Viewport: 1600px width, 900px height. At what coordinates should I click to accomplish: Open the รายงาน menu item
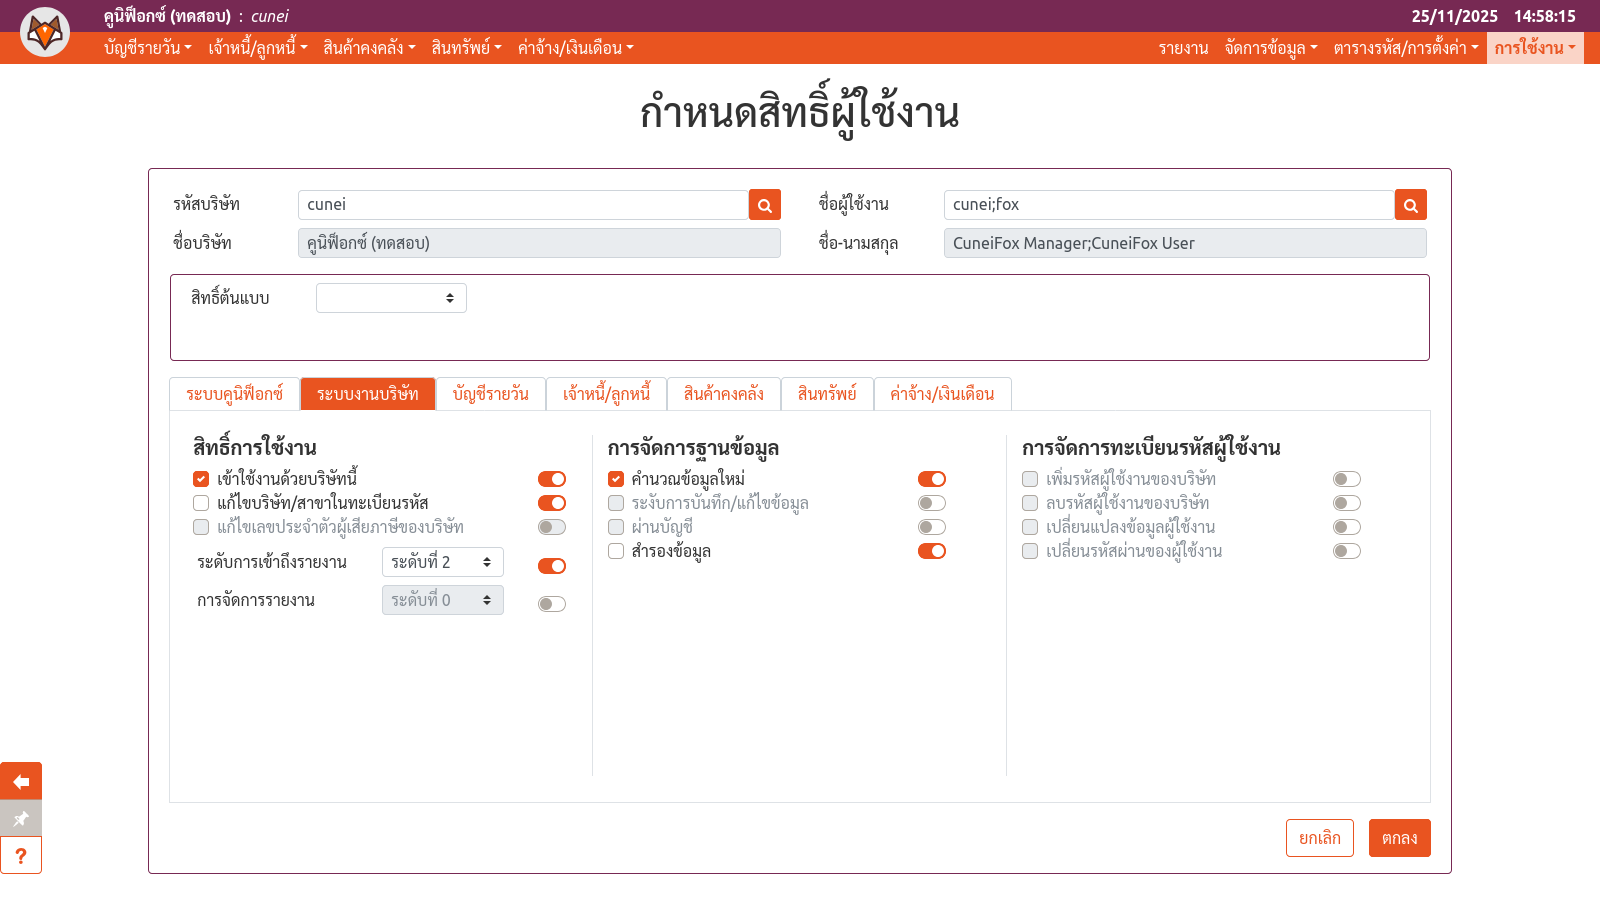point(1183,48)
